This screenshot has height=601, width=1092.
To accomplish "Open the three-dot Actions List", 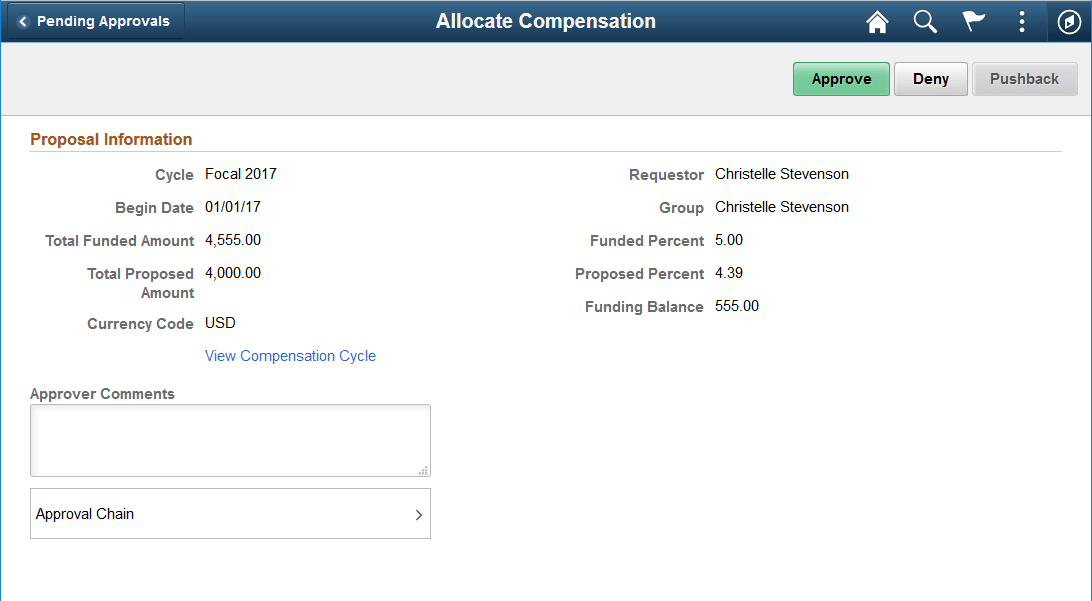I will pyautogui.click(x=1021, y=21).
